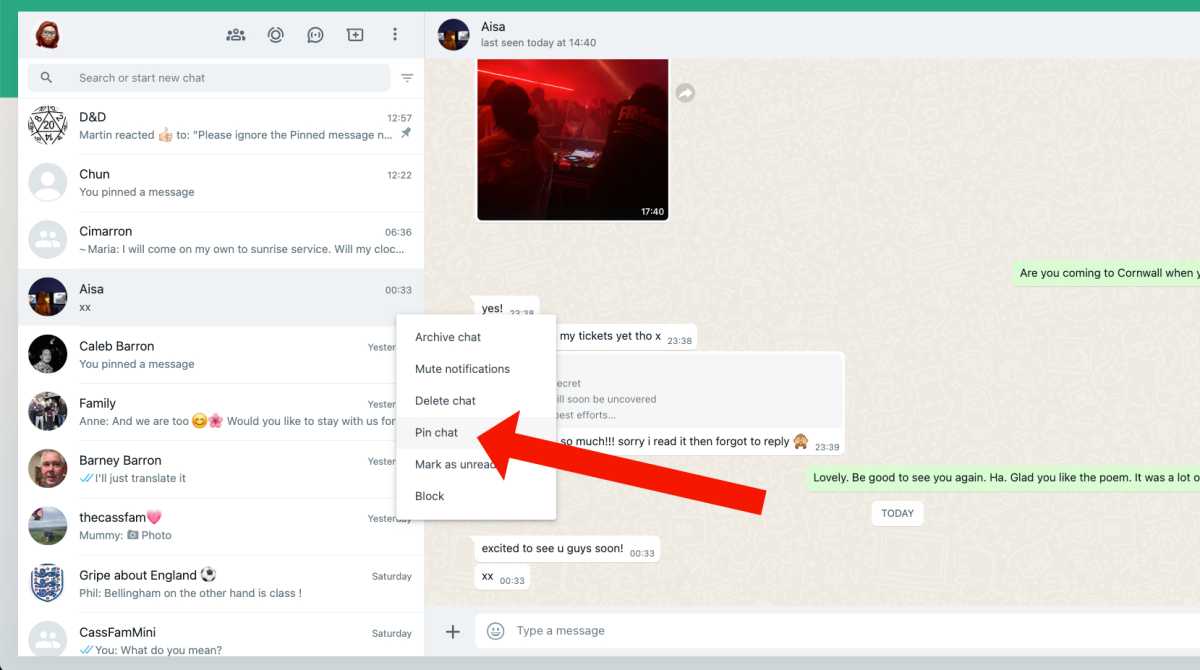
Task: Click the pin icon on D&D chat
Action: point(405,134)
